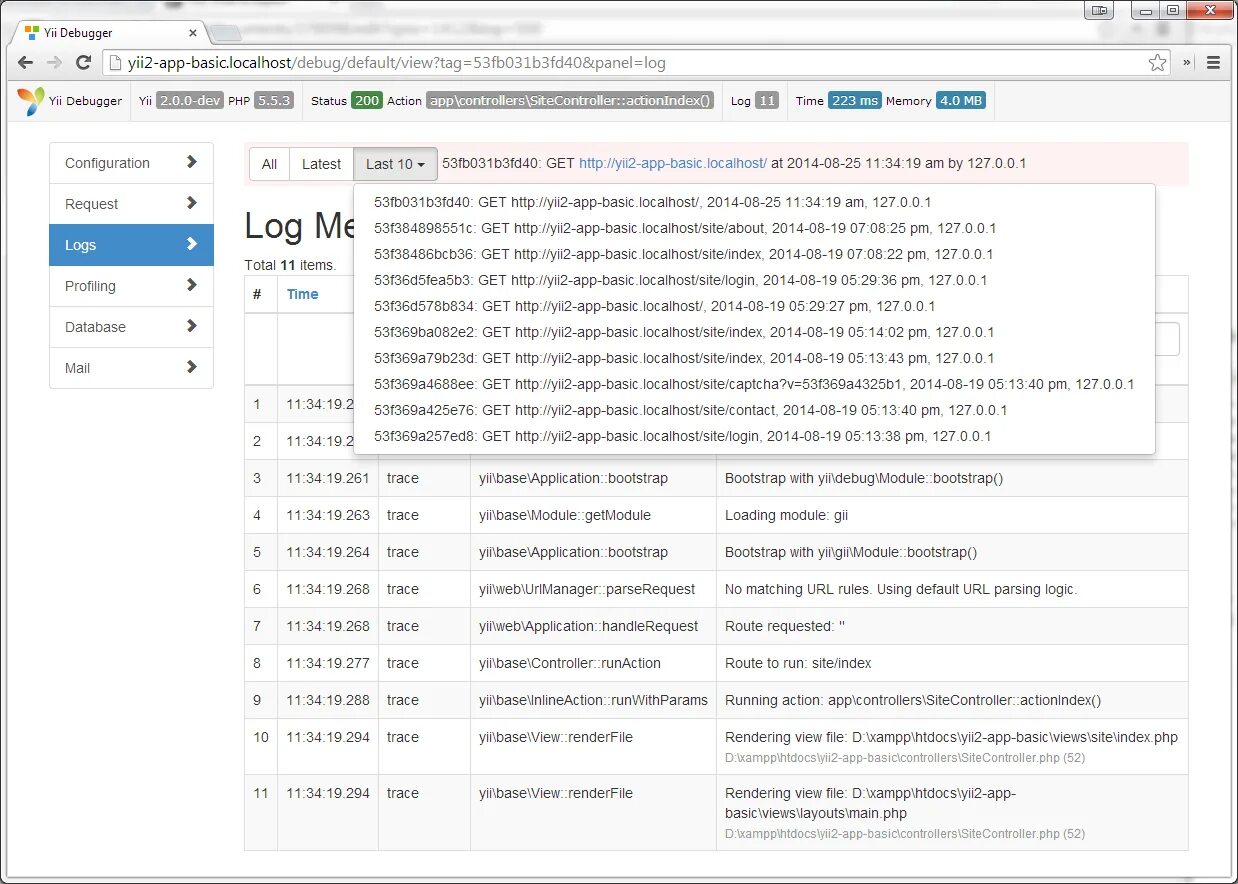Click the Action SiteController::actionIndex() badge

(x=570, y=101)
